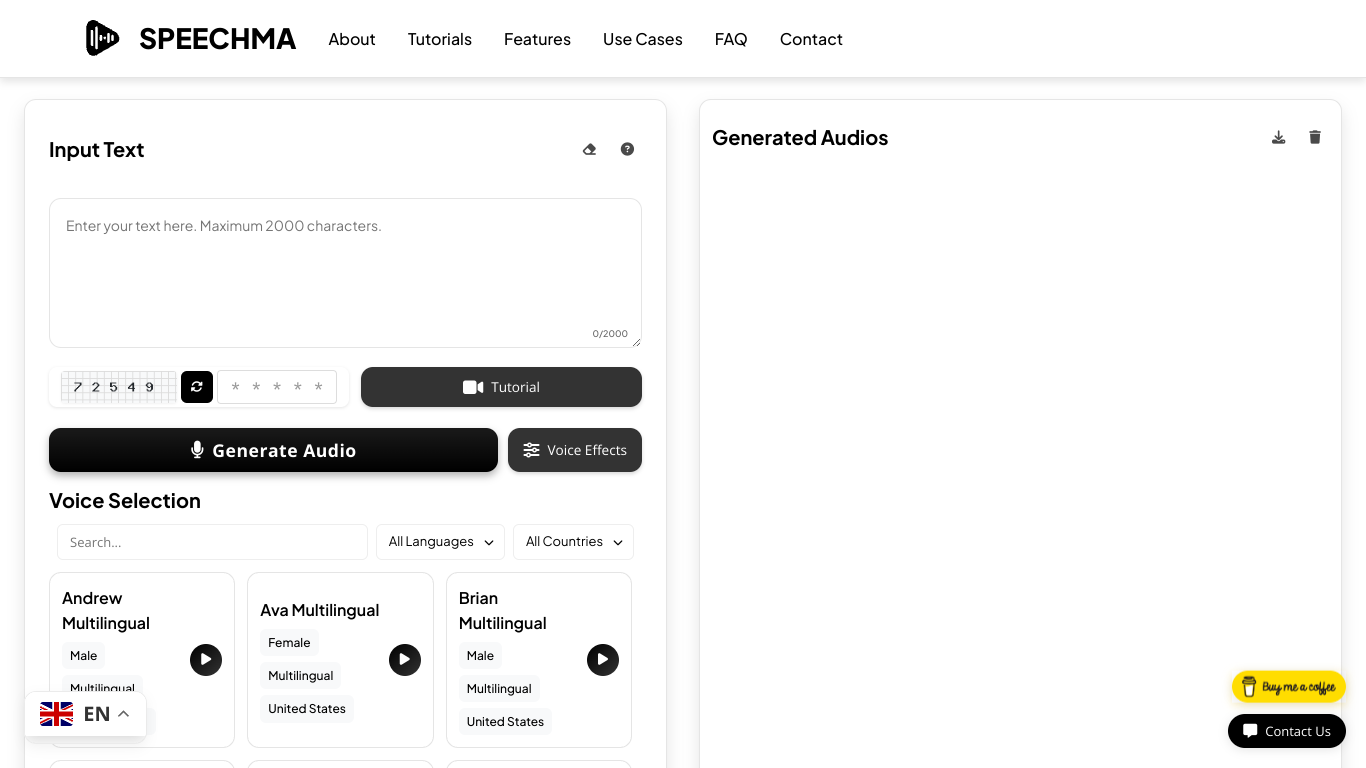Screen dimensions: 1366x768
Task: Focus the voice search box
Action: tap(212, 542)
